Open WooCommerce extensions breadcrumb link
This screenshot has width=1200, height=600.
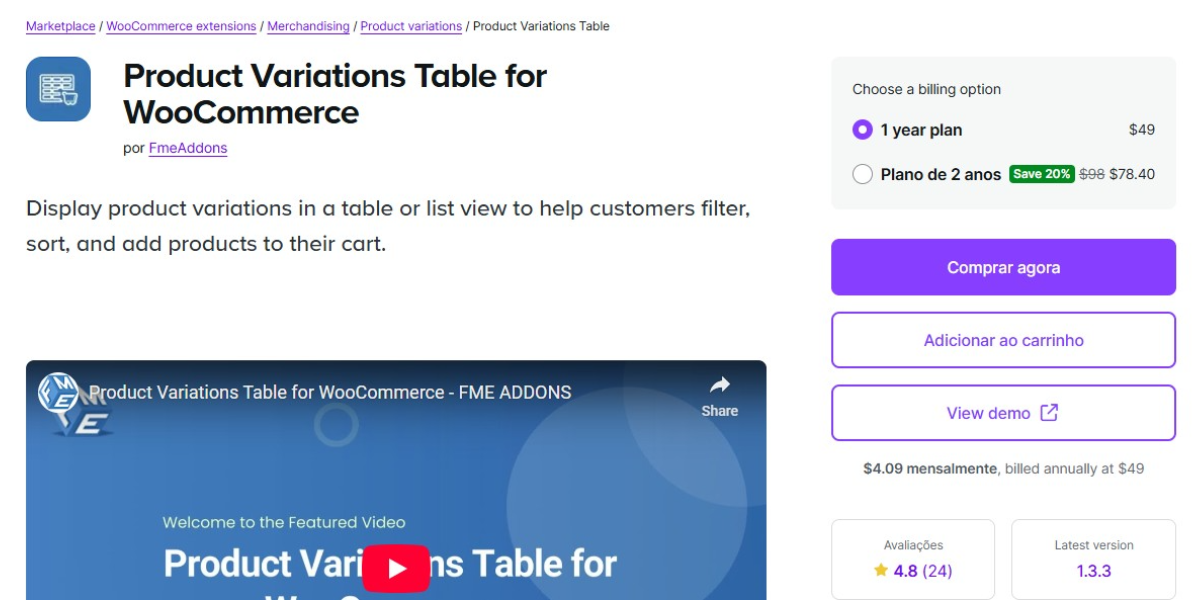pos(181,26)
